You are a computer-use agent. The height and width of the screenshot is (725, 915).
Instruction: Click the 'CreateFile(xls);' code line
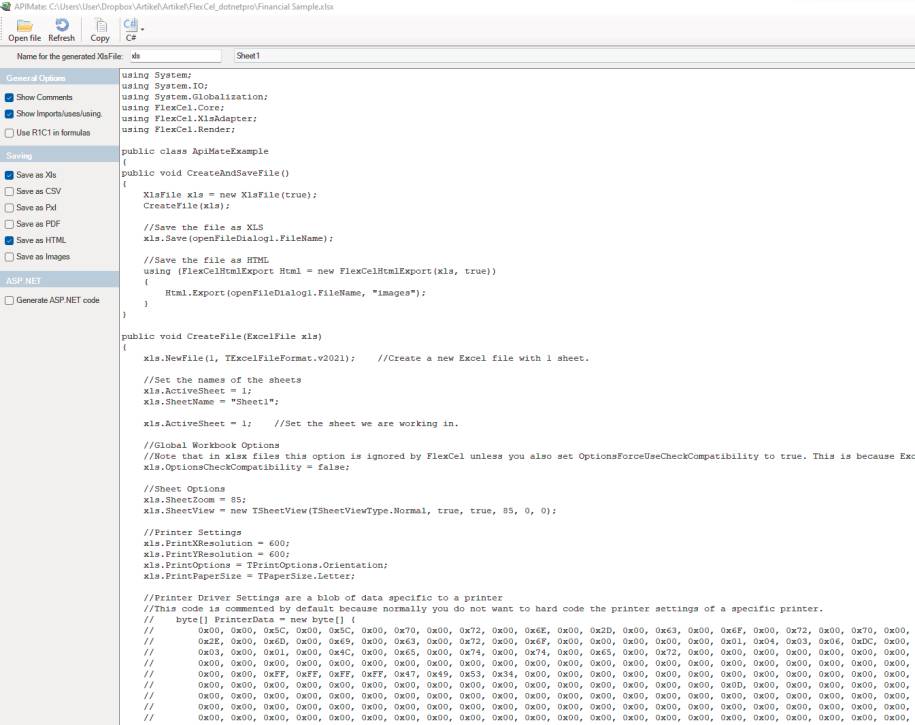coord(187,206)
